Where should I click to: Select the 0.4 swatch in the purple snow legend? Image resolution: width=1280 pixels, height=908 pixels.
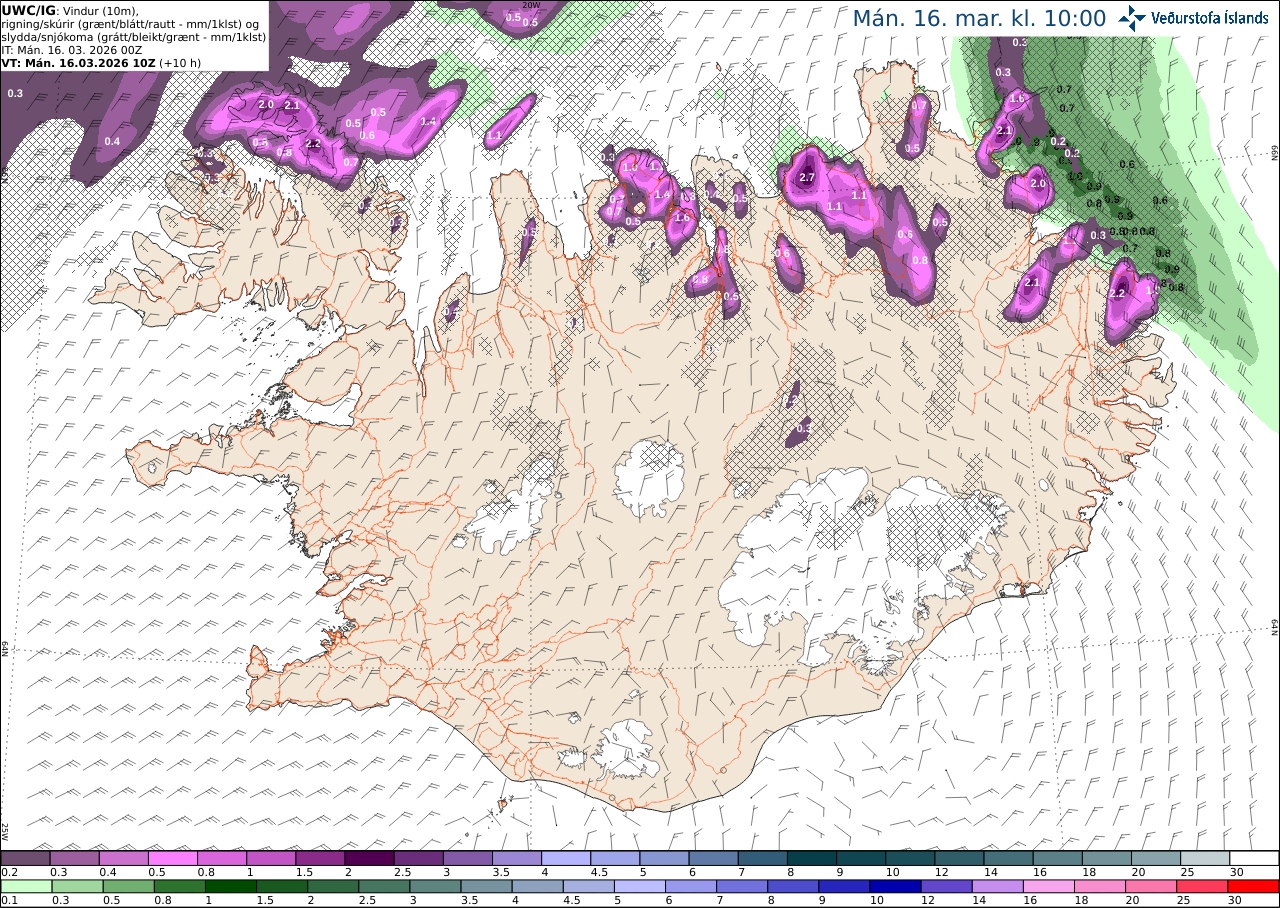[123, 858]
